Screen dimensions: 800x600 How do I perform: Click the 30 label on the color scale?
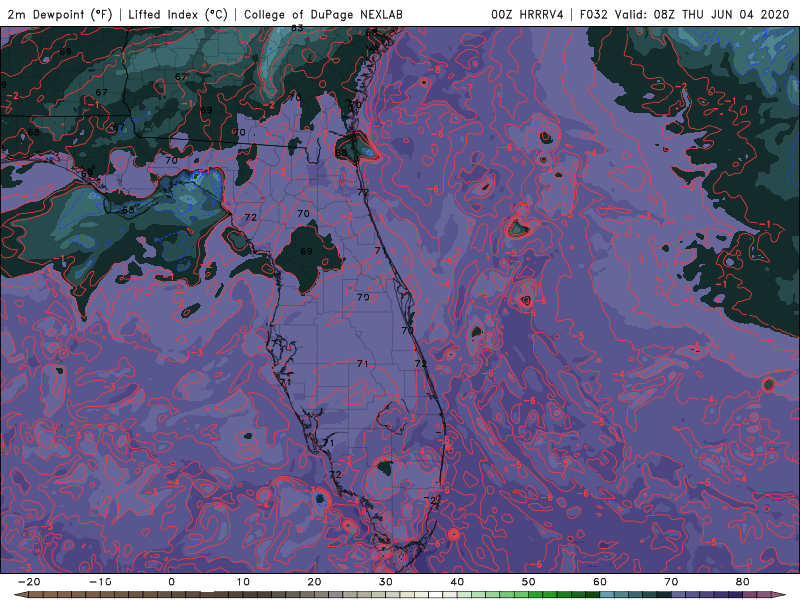[386, 582]
